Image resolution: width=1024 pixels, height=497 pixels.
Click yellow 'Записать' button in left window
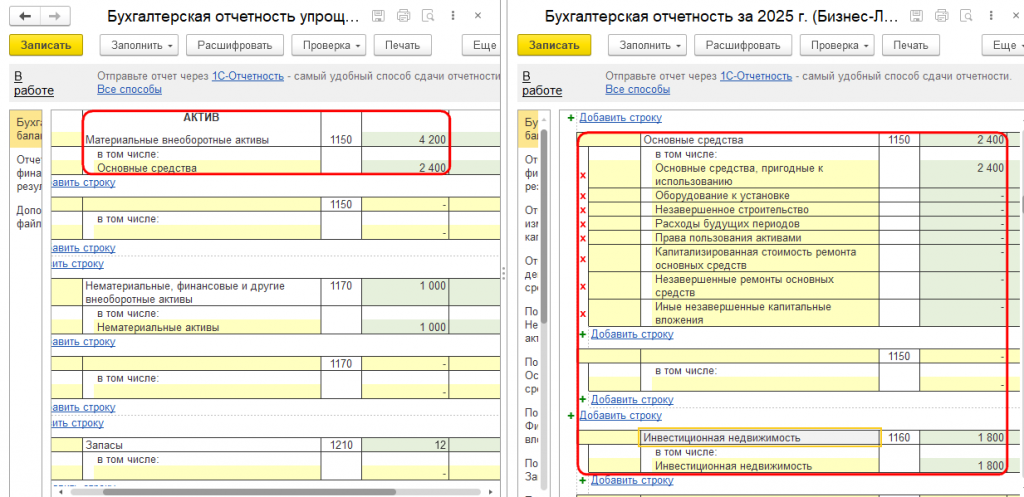(x=46, y=45)
